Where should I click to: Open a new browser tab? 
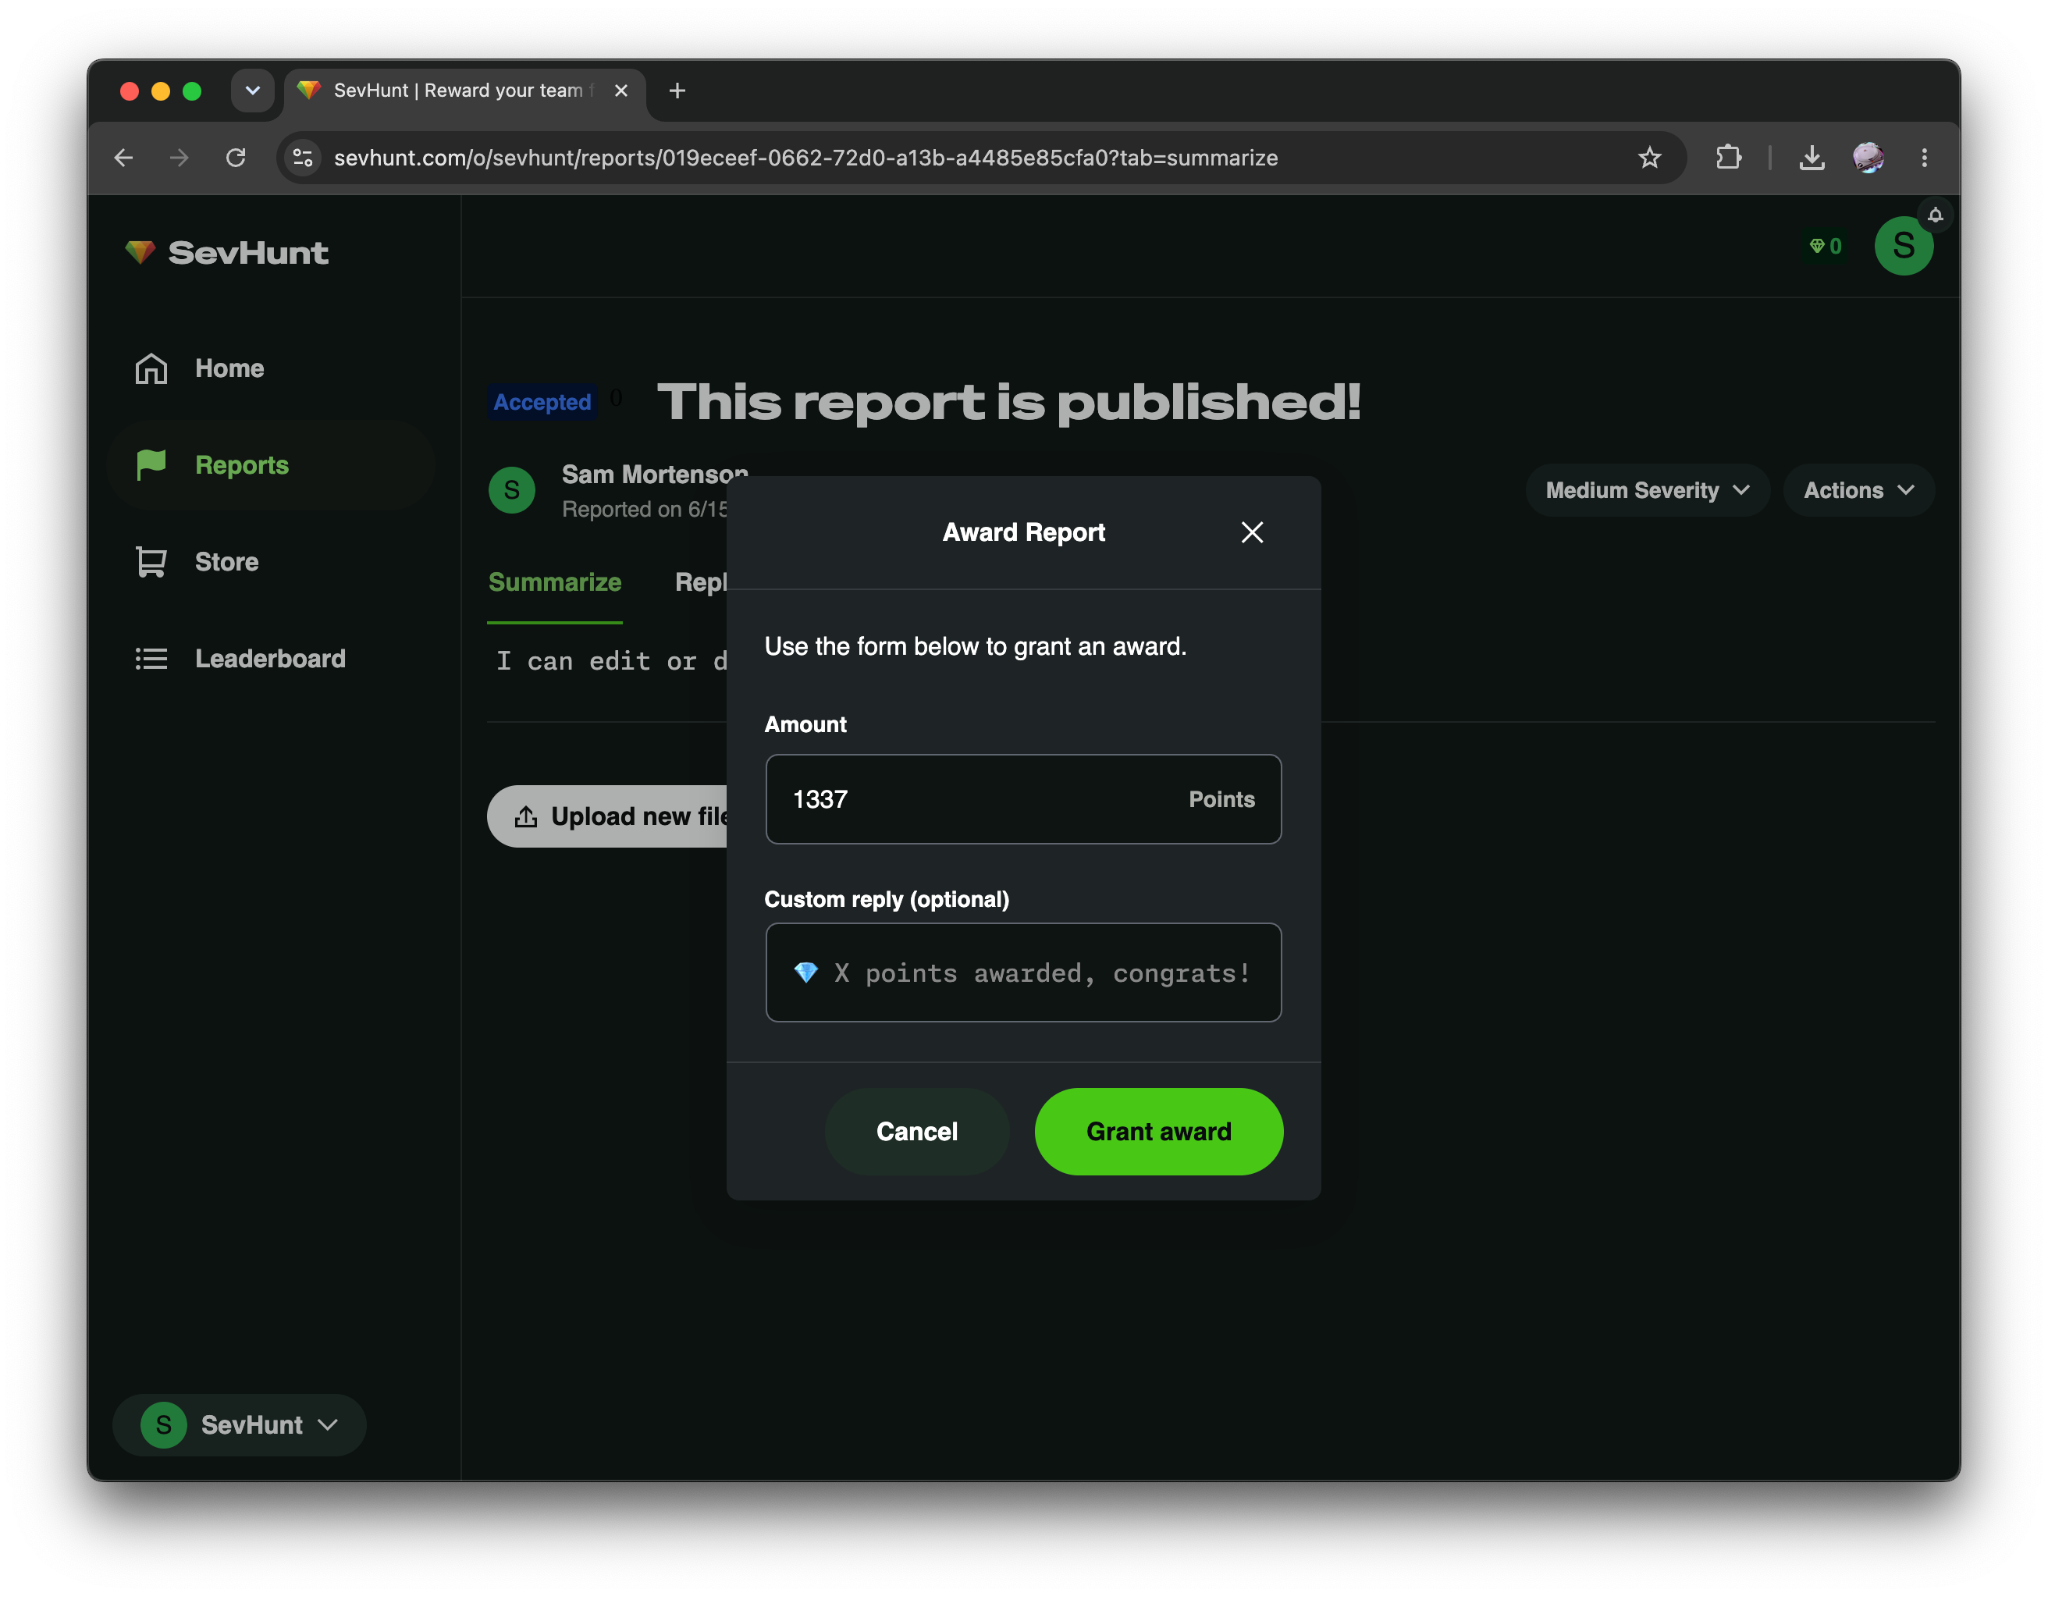click(x=677, y=91)
